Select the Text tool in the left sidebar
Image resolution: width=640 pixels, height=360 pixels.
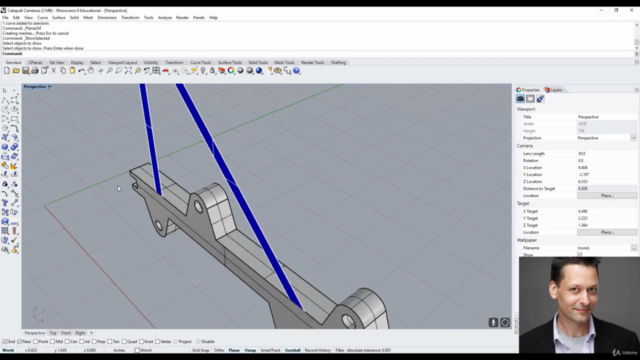[5, 203]
